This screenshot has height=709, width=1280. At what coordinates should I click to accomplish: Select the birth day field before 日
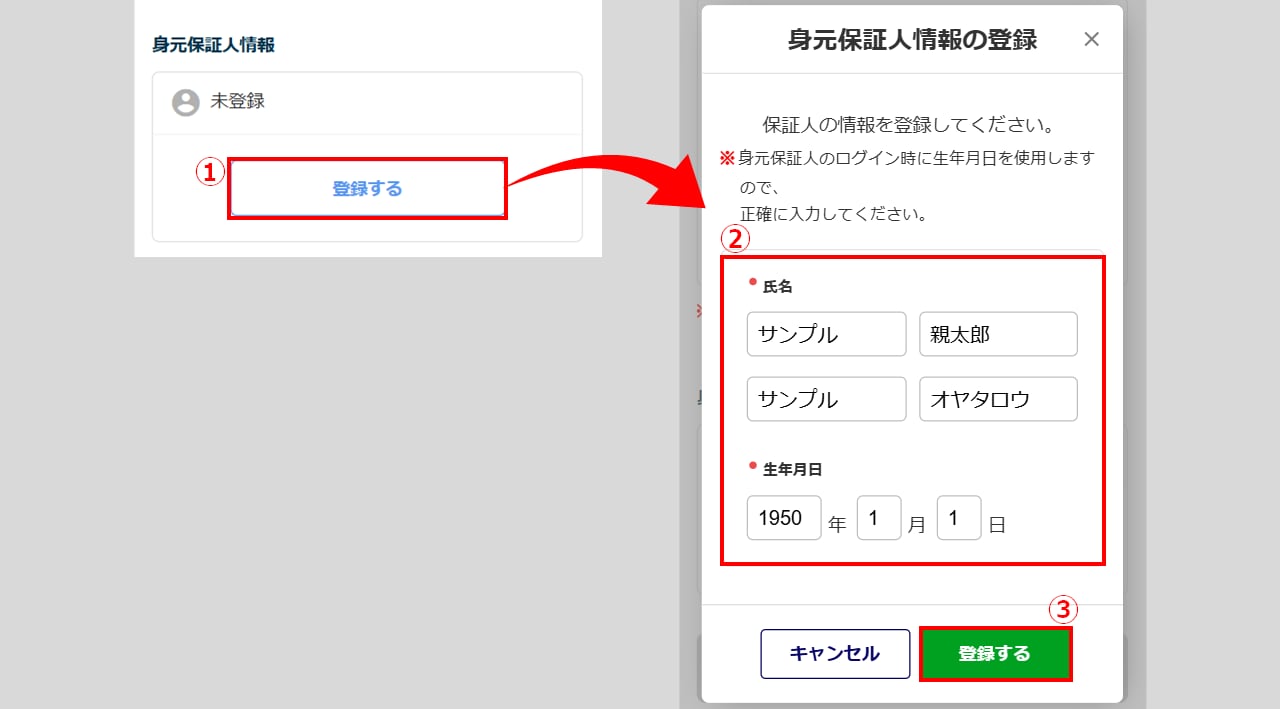pos(958,518)
